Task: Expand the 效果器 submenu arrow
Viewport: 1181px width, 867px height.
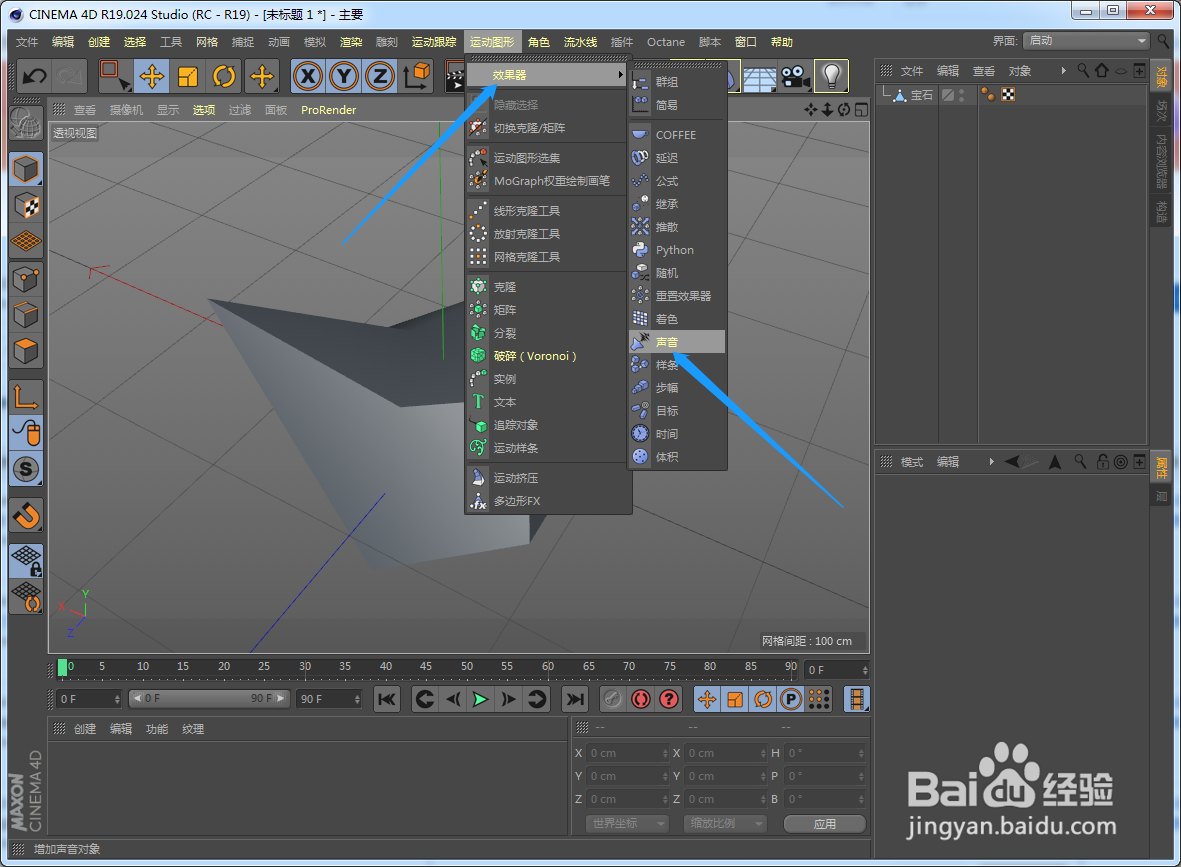Action: (621, 75)
